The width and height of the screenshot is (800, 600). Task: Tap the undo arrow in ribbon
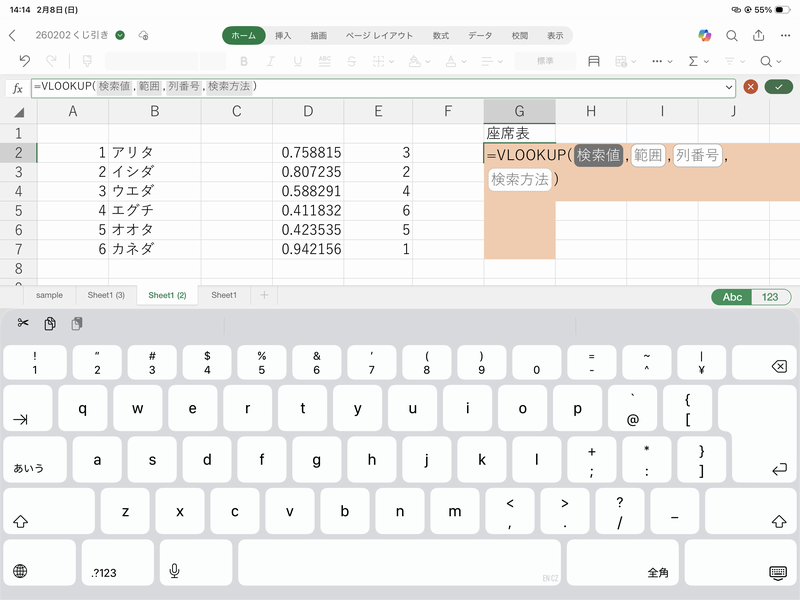25,61
